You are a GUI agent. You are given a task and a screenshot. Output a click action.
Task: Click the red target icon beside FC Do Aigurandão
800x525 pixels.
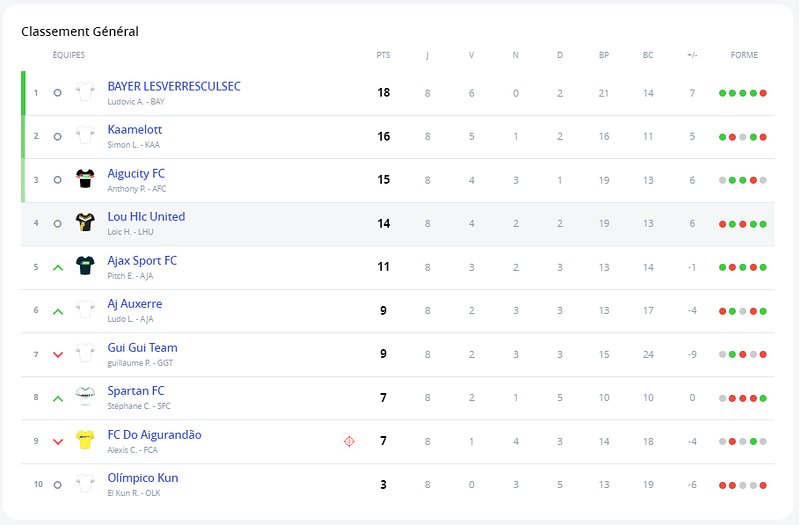[x=349, y=441]
